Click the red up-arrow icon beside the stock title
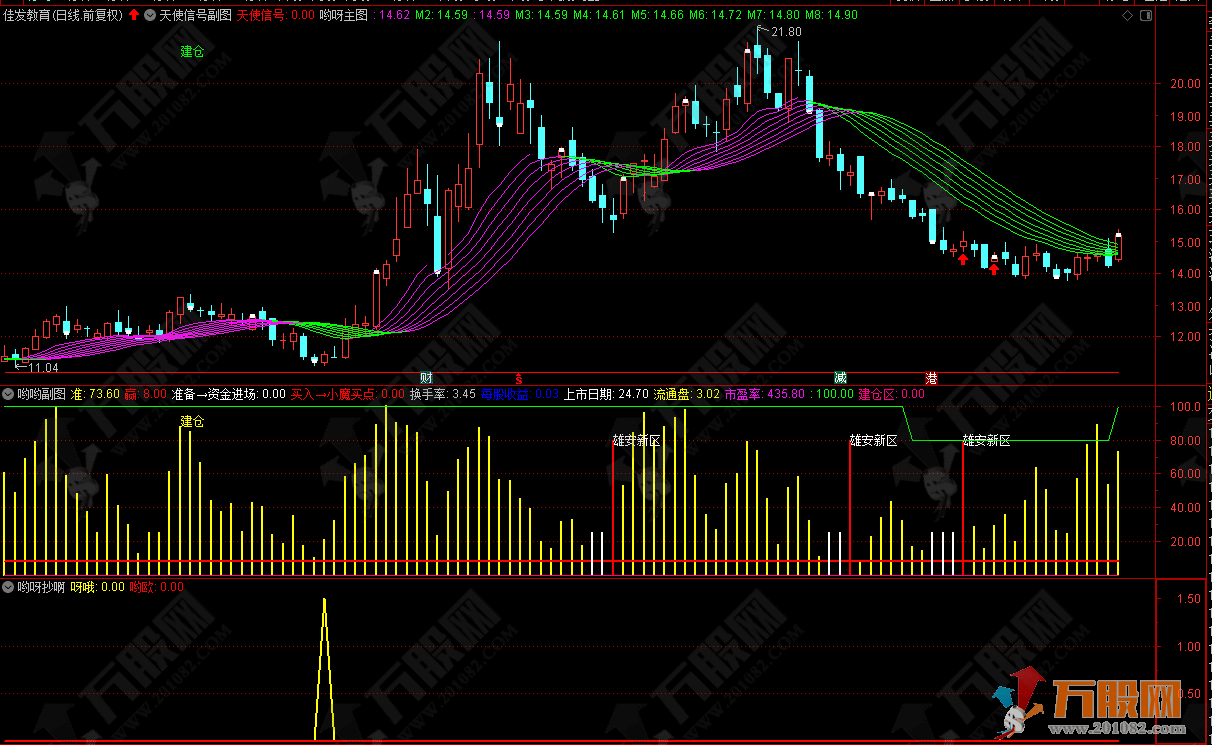Screen dimensions: 1212x745 click(x=134, y=15)
